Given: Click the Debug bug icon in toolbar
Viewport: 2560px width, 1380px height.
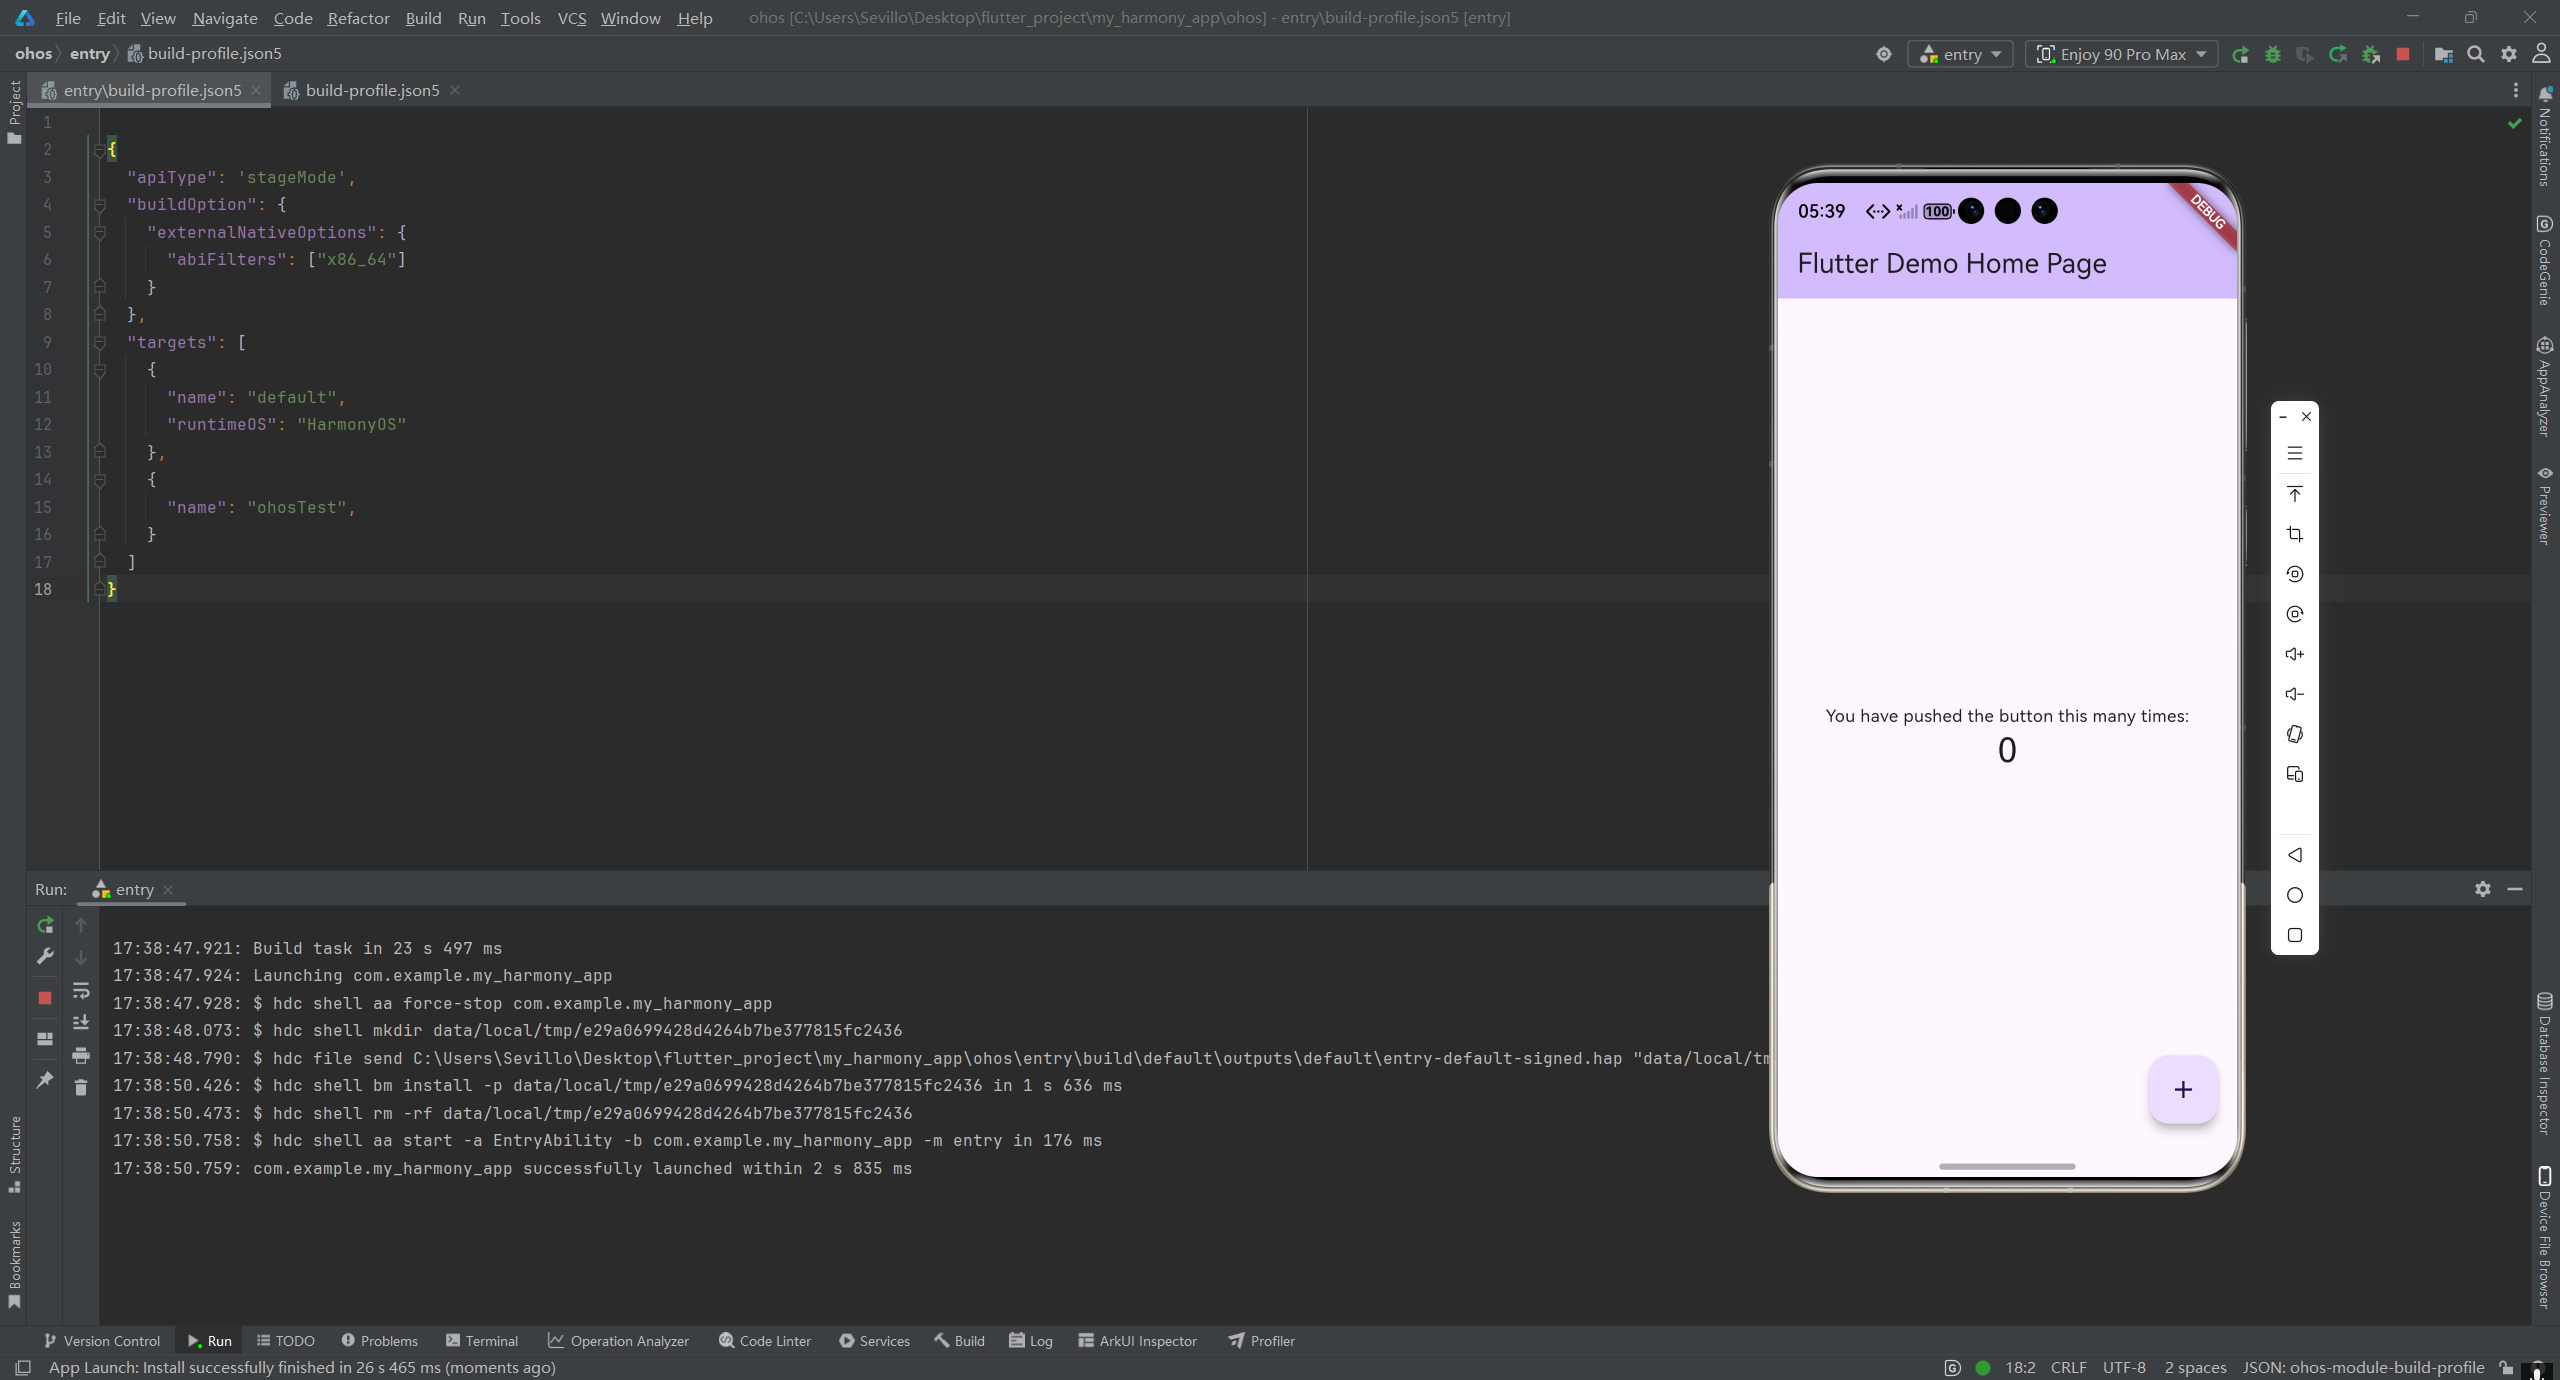Looking at the screenshot, I should coord(2273,55).
